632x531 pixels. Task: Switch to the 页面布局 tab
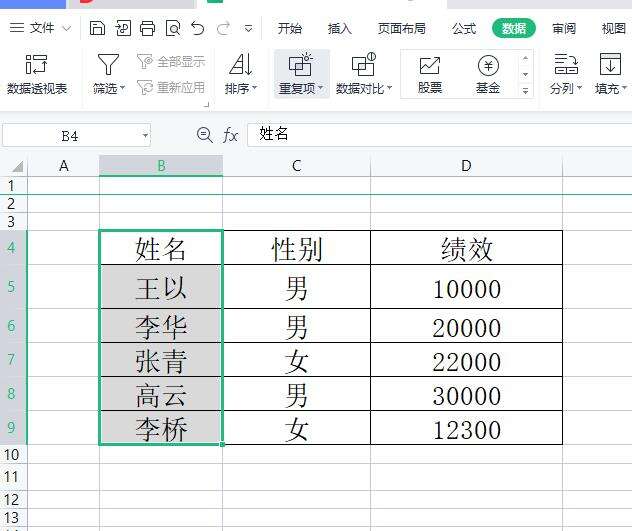click(401, 29)
